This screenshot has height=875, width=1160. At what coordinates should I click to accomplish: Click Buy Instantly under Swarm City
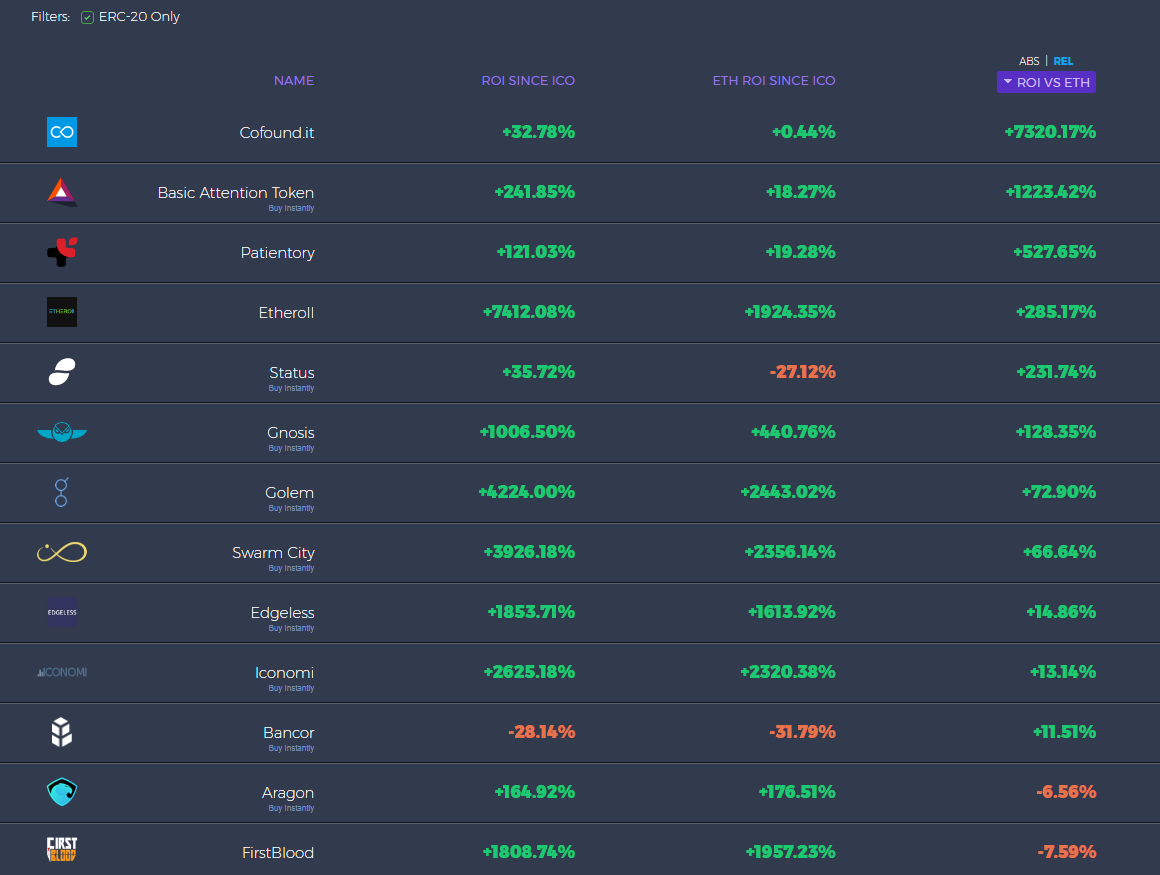point(291,568)
